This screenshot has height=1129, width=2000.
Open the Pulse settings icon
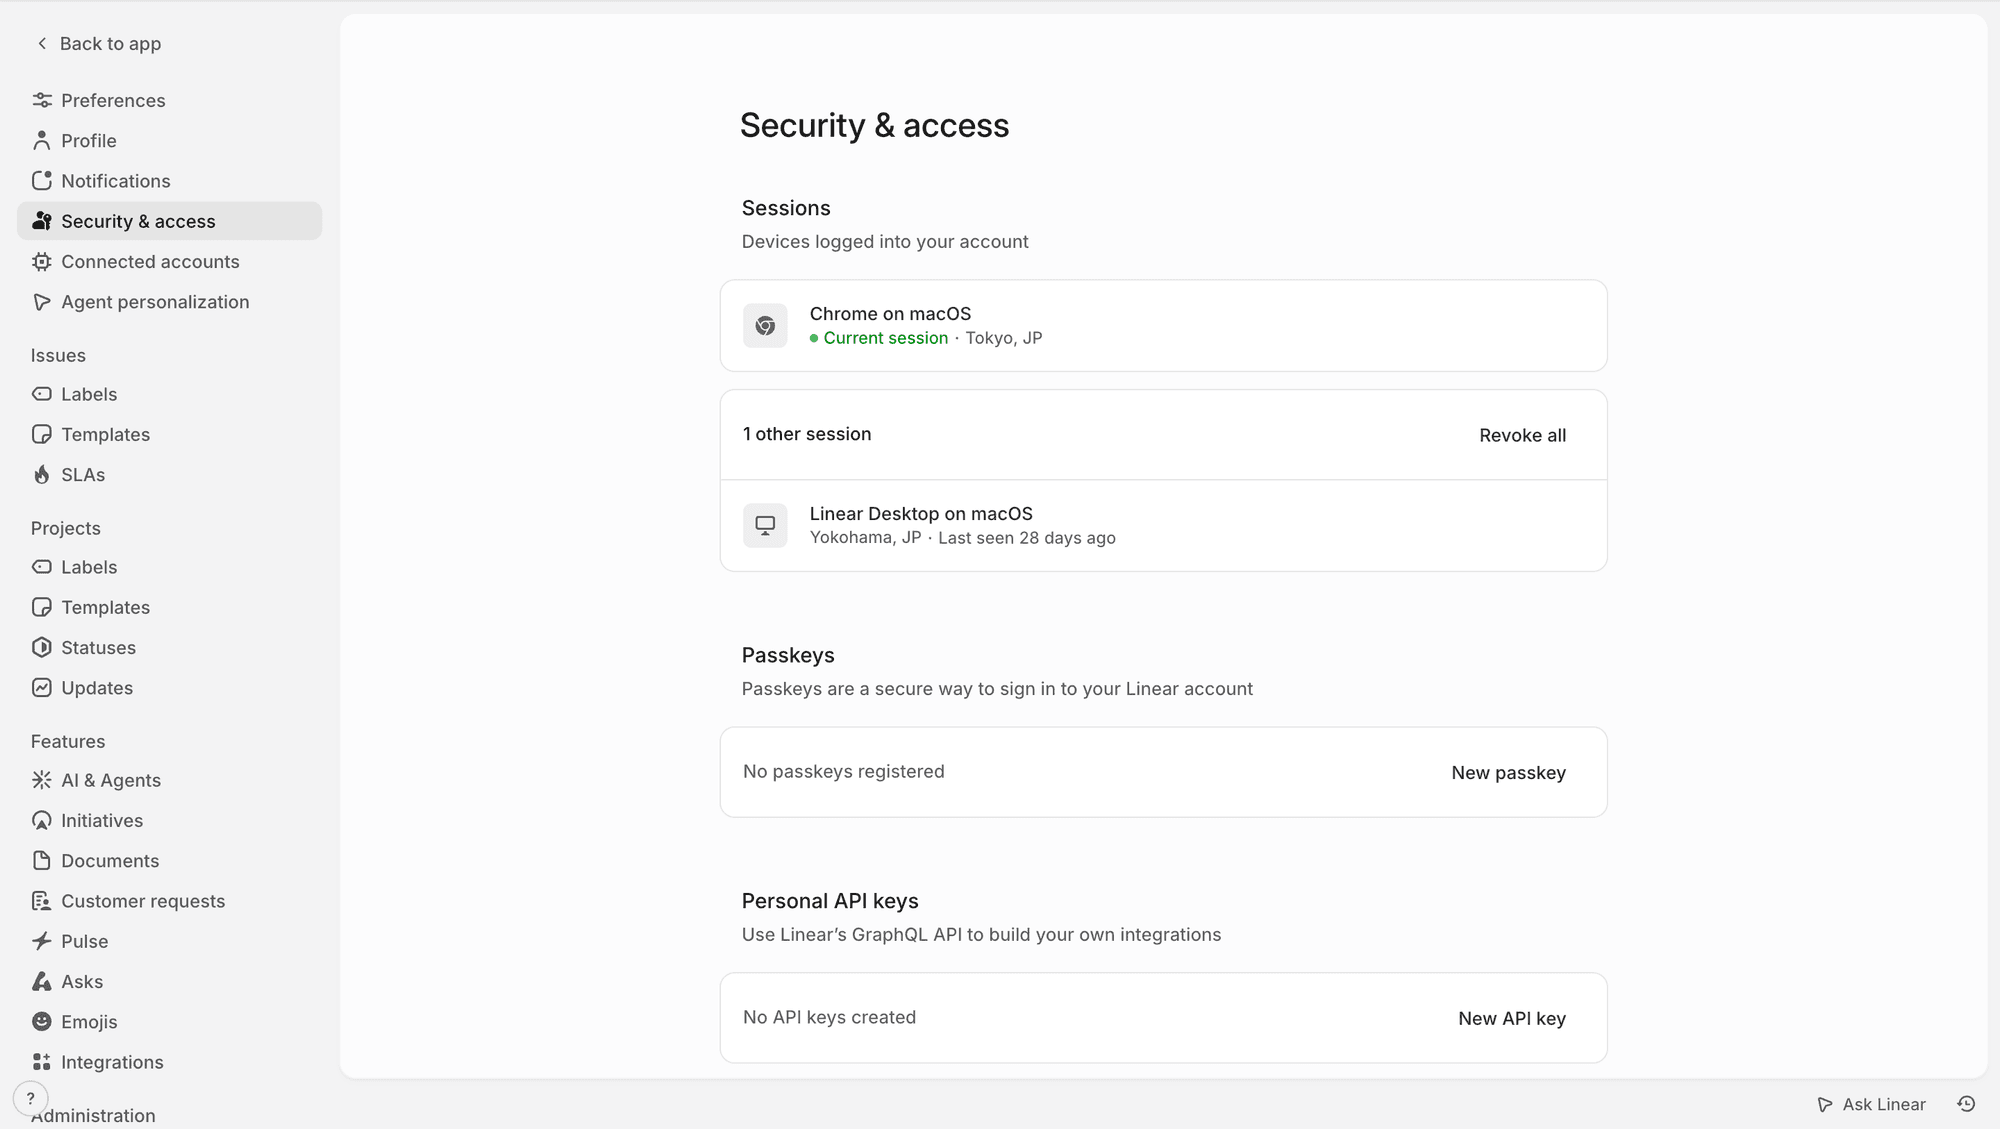pyautogui.click(x=41, y=941)
